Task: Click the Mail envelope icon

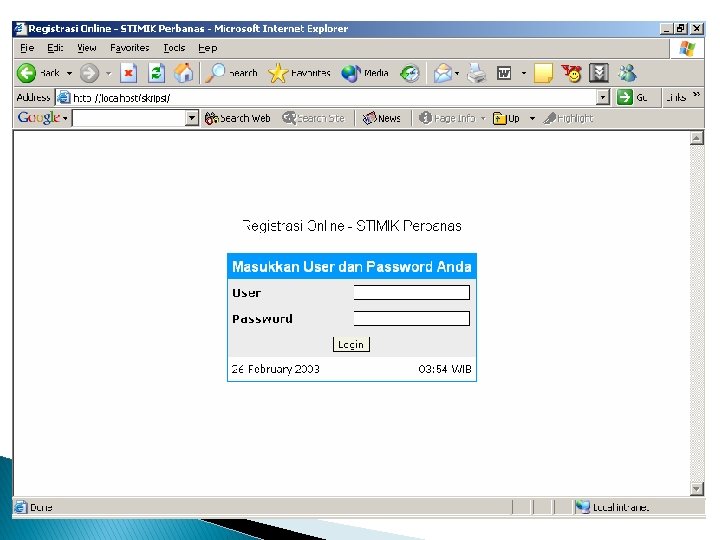Action: click(x=443, y=73)
